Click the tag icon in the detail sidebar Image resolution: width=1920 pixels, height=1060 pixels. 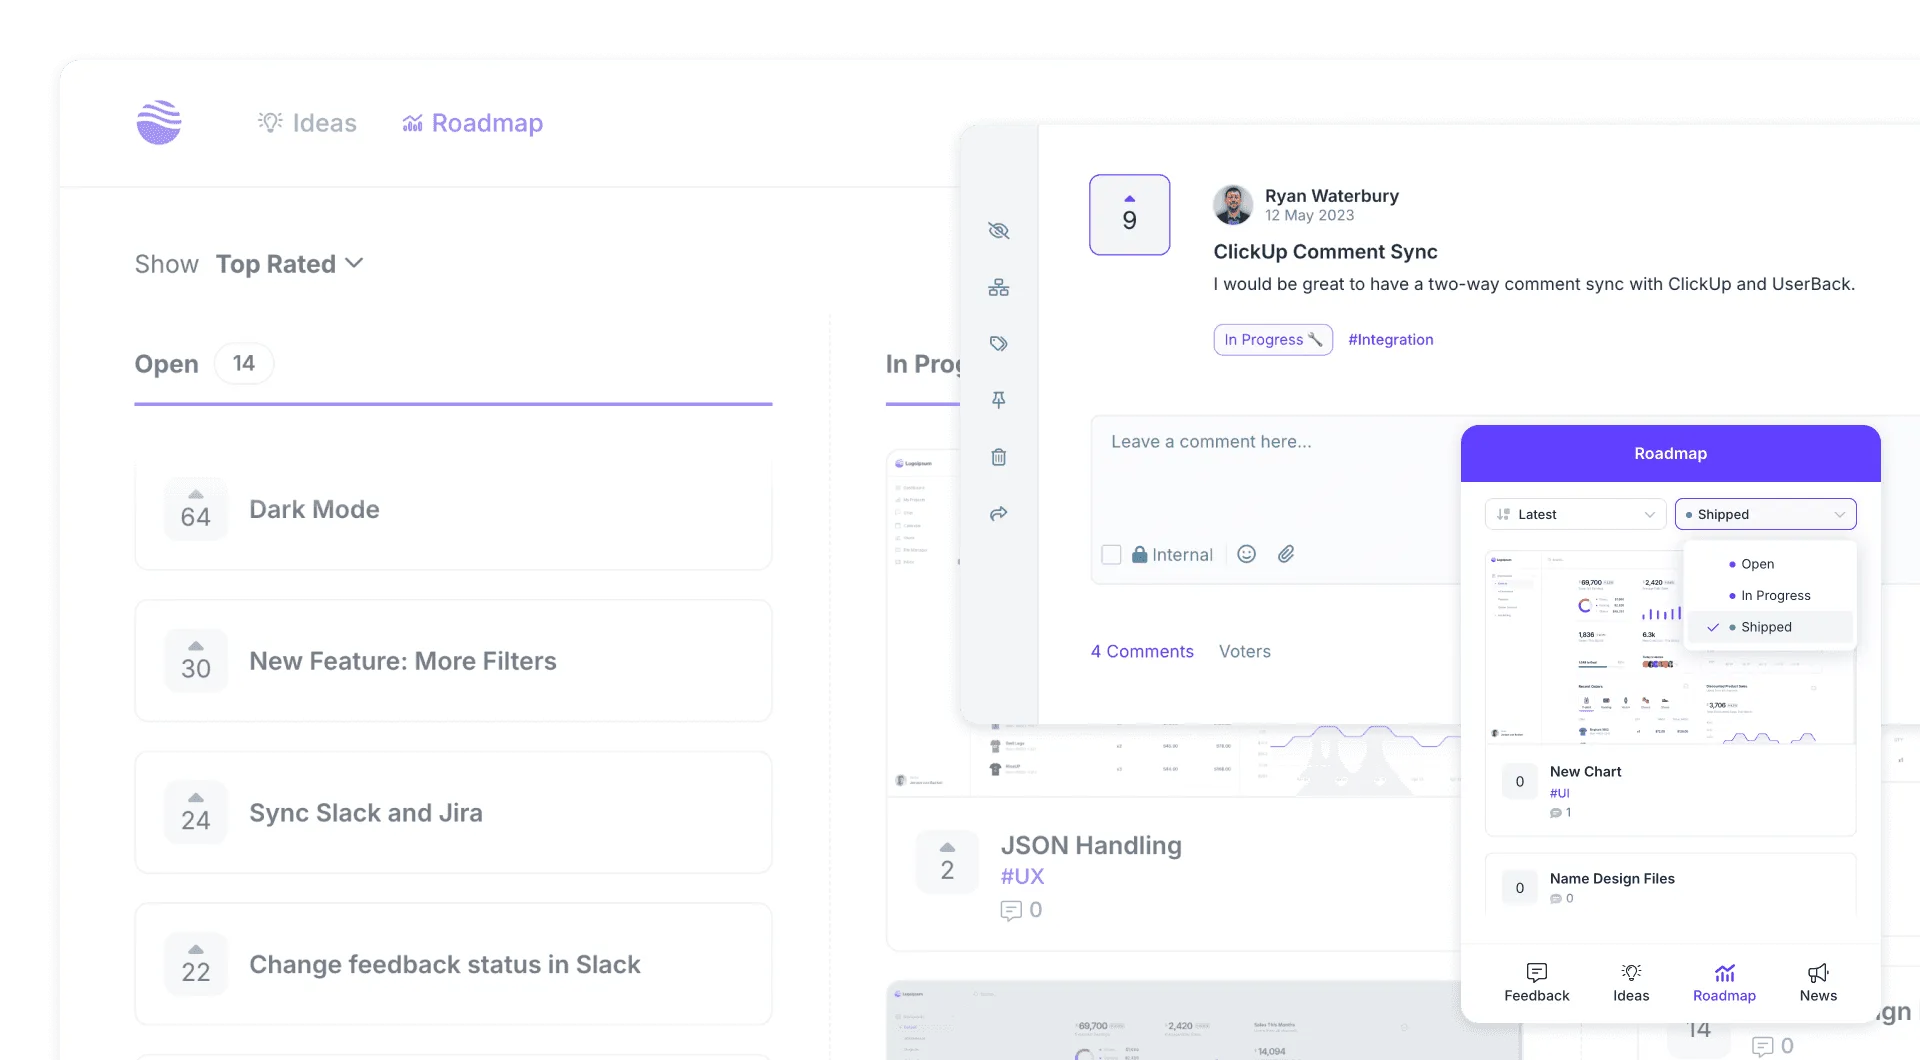[x=998, y=343]
